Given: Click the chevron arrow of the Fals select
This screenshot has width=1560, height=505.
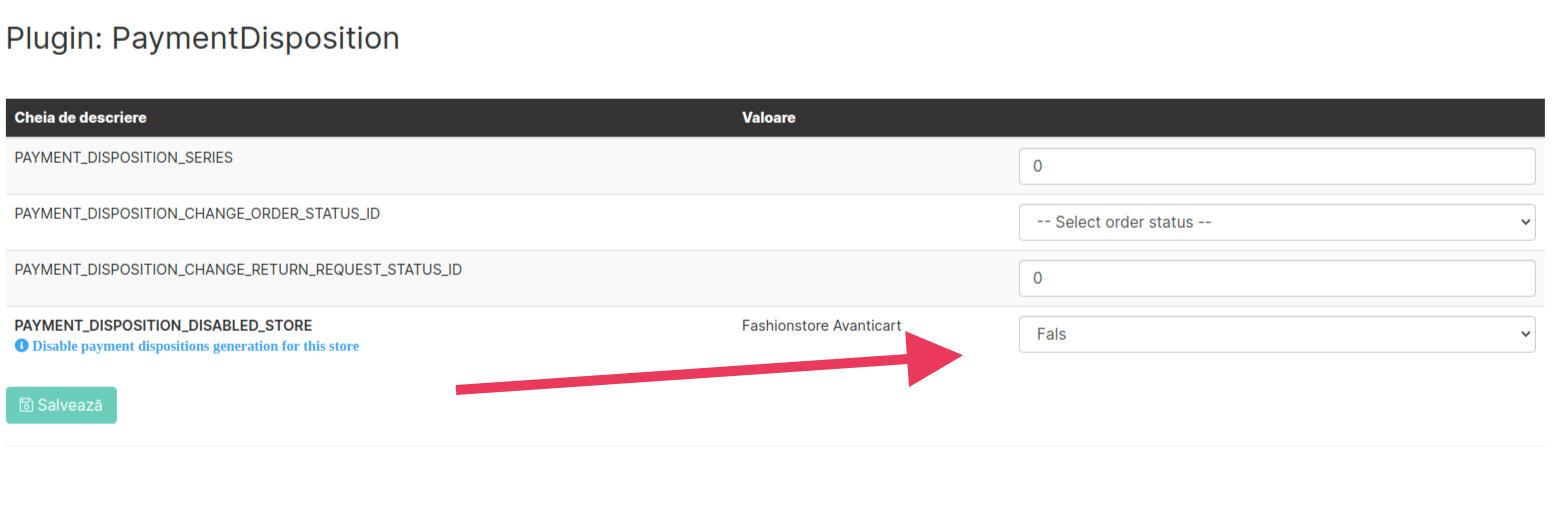Looking at the screenshot, I should [x=1524, y=334].
